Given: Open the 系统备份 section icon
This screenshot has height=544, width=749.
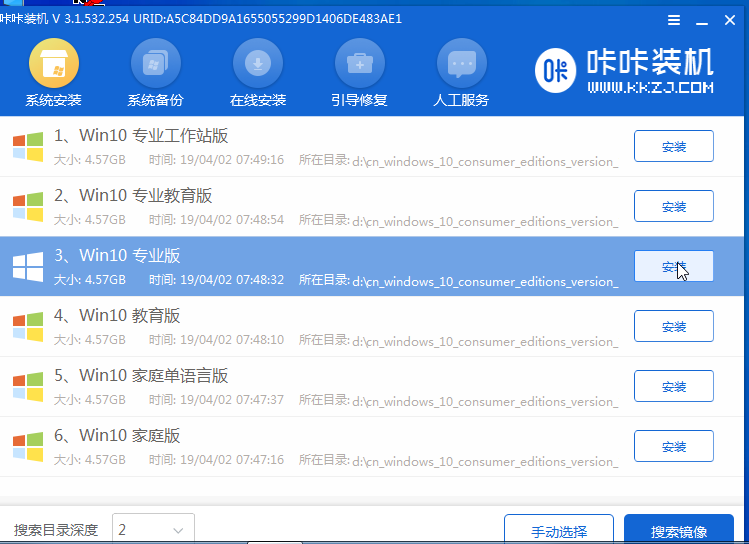Looking at the screenshot, I should tap(156, 63).
